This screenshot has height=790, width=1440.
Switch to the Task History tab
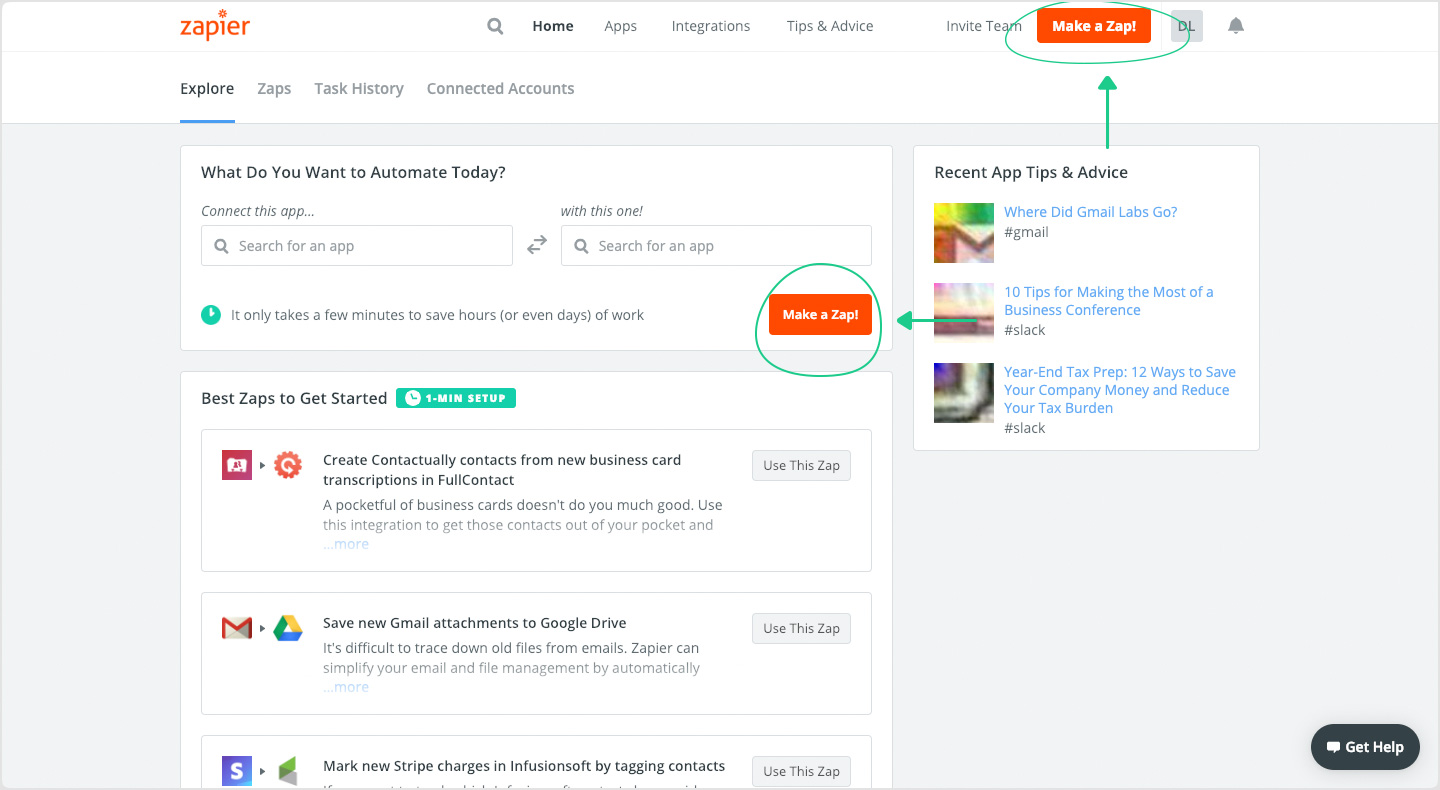click(358, 89)
